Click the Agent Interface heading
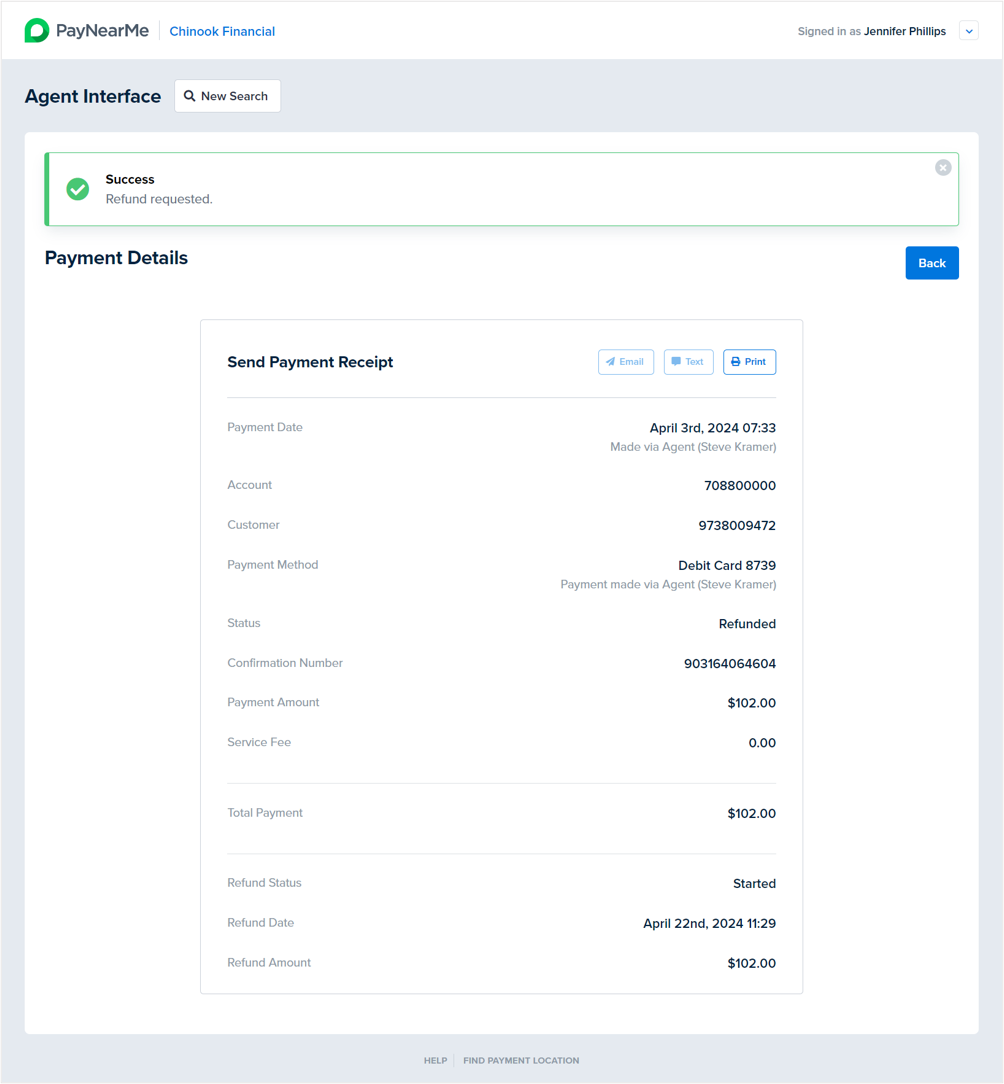 pos(93,96)
